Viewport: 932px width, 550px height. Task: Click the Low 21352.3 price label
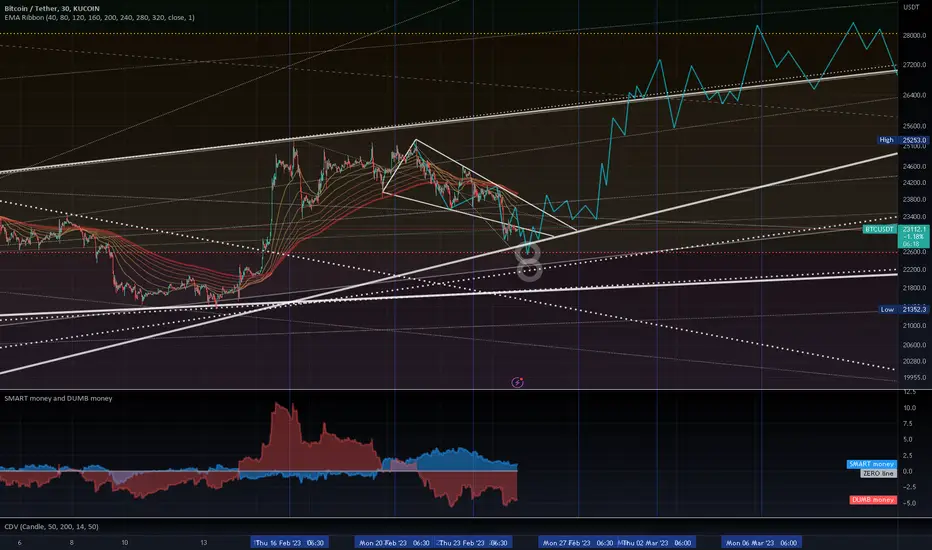903,309
